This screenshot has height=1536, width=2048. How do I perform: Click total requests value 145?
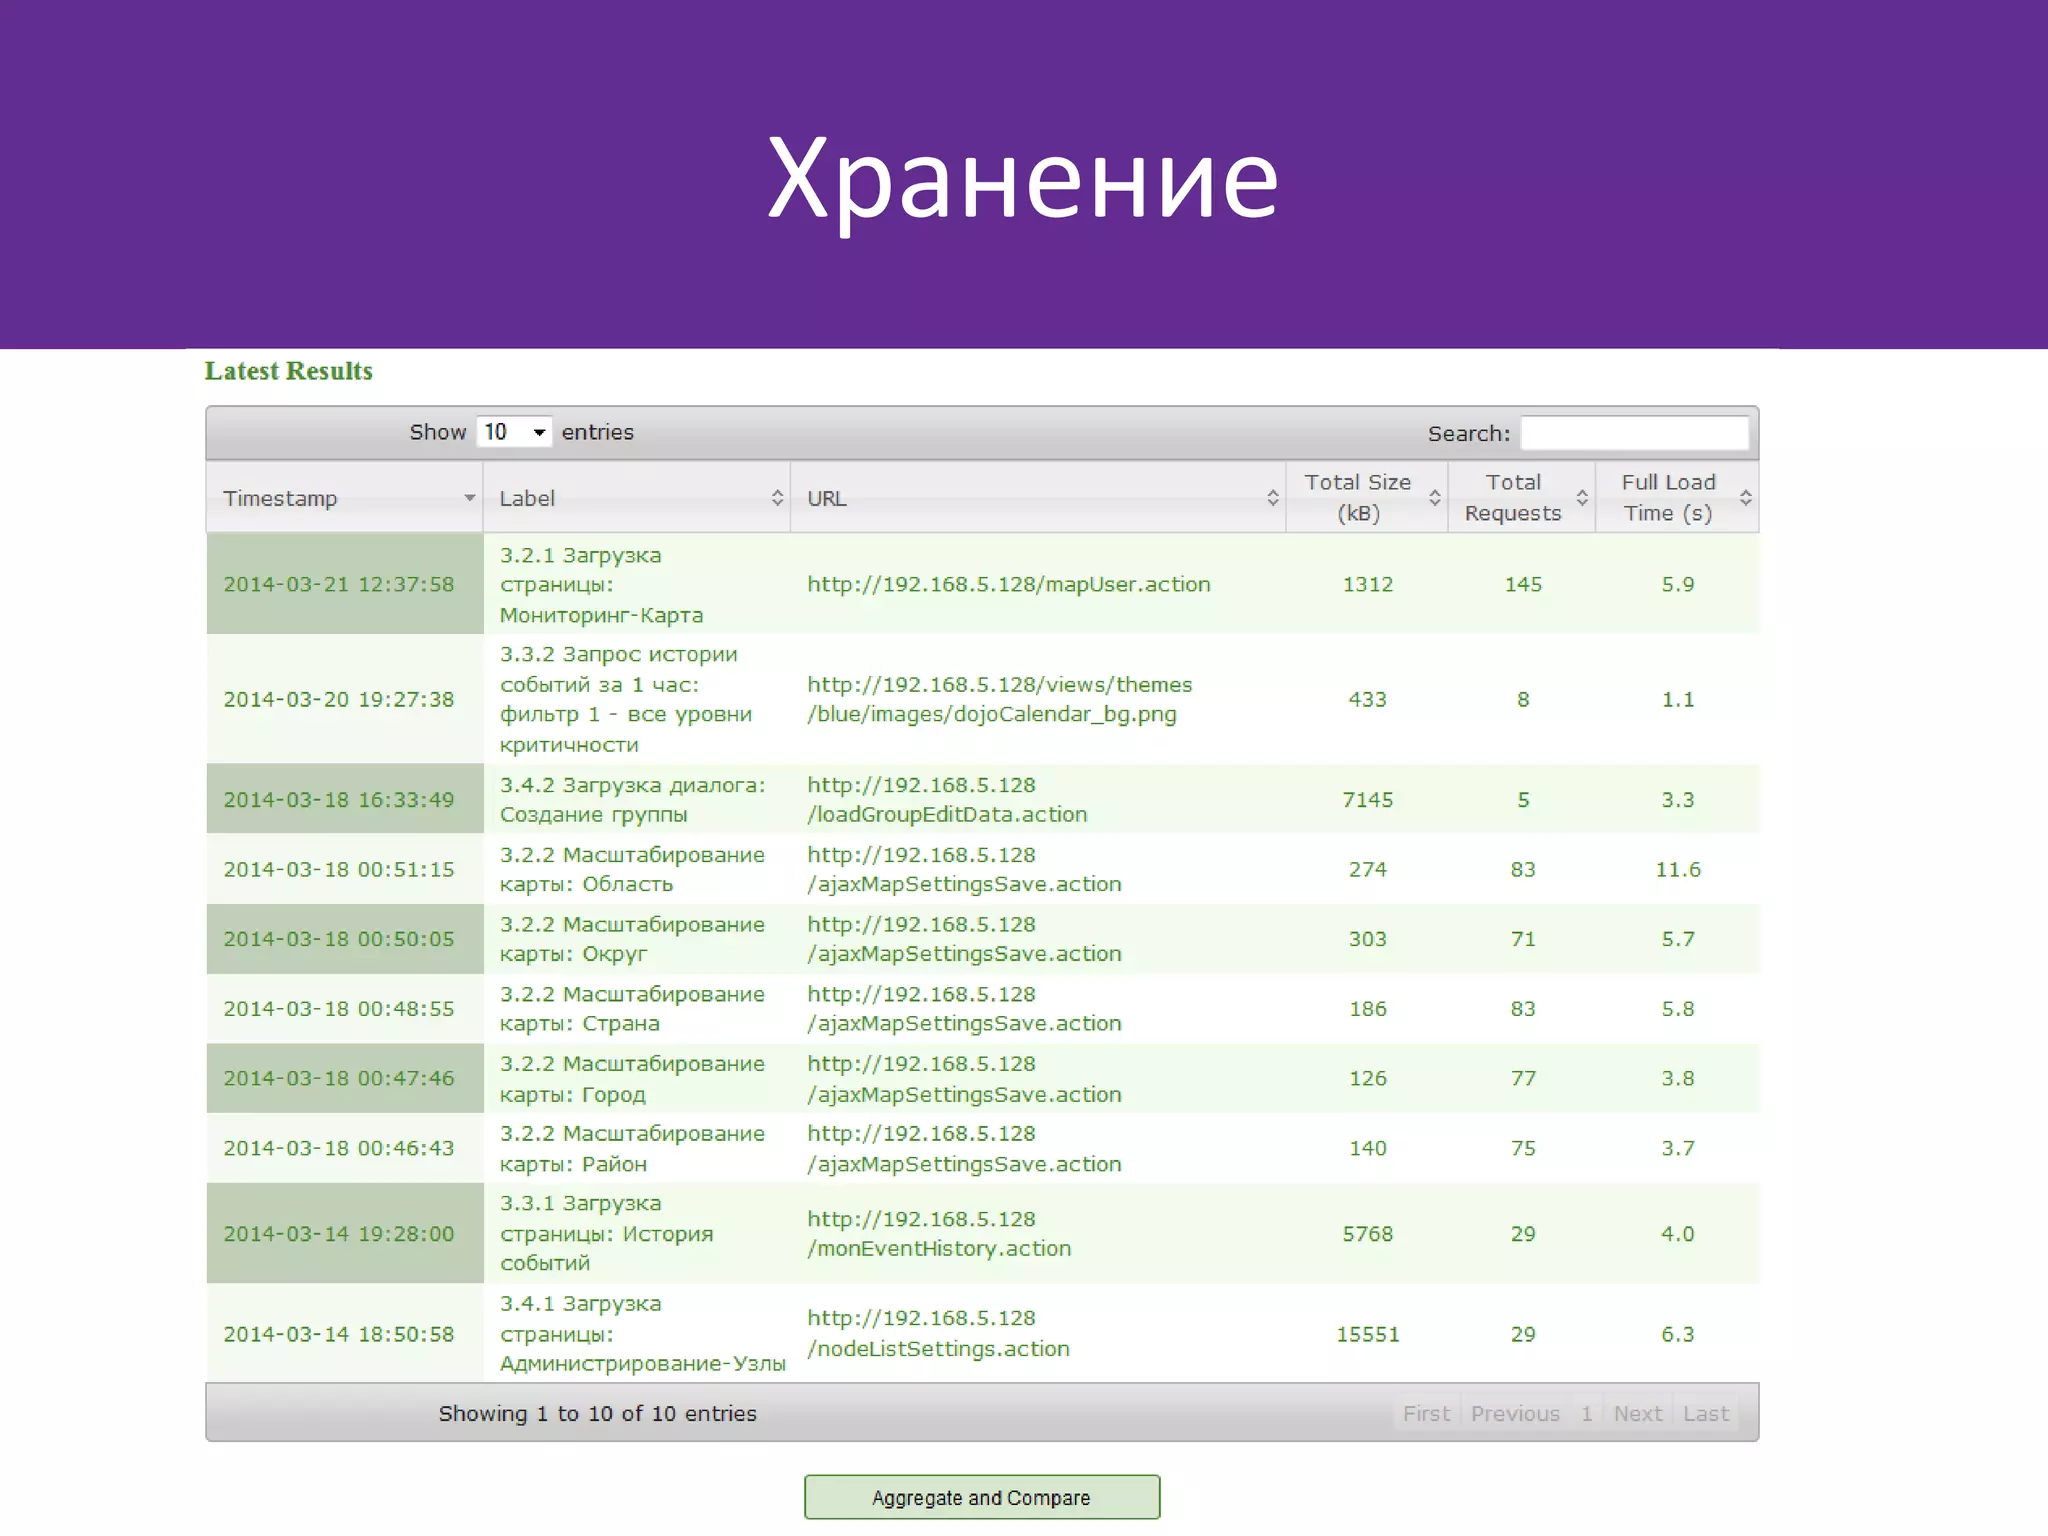coord(1523,584)
